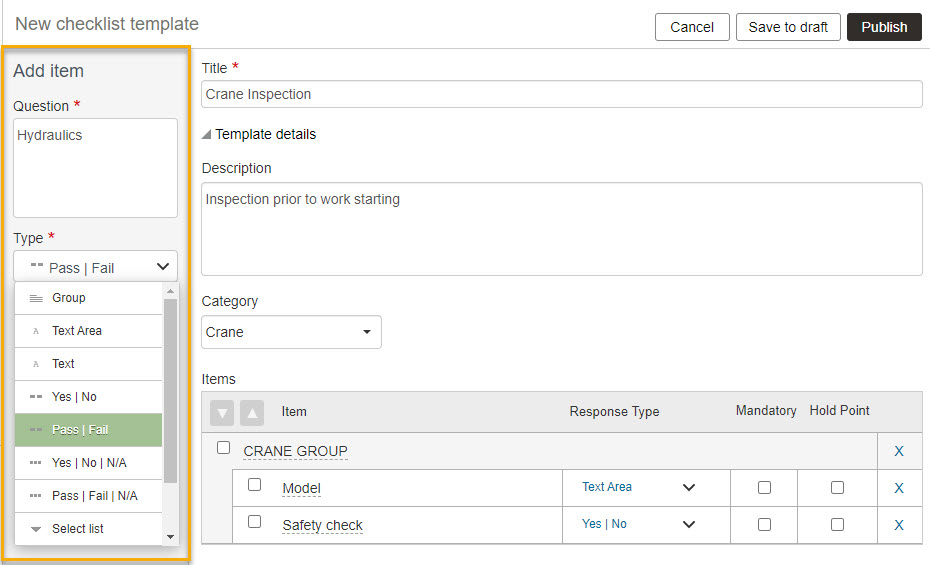Enable Hold Point for Safety check
The width and height of the screenshot is (930, 565).
837,524
